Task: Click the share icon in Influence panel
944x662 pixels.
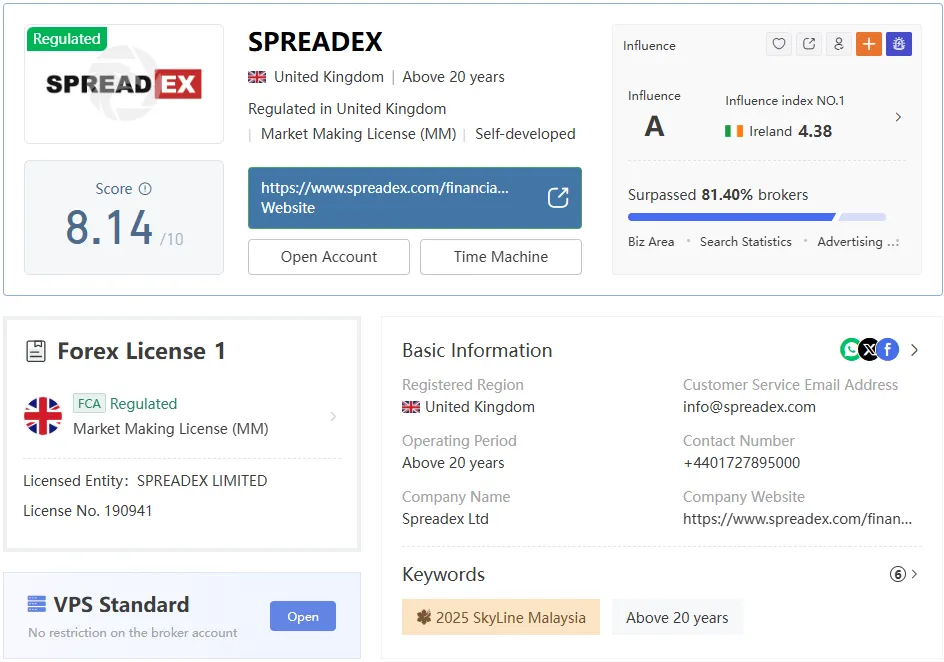Action: [809, 44]
